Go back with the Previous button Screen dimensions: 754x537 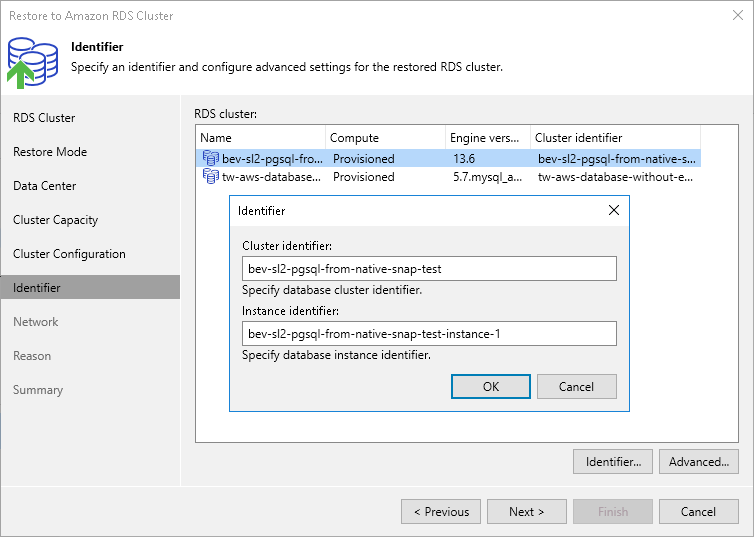point(441,512)
